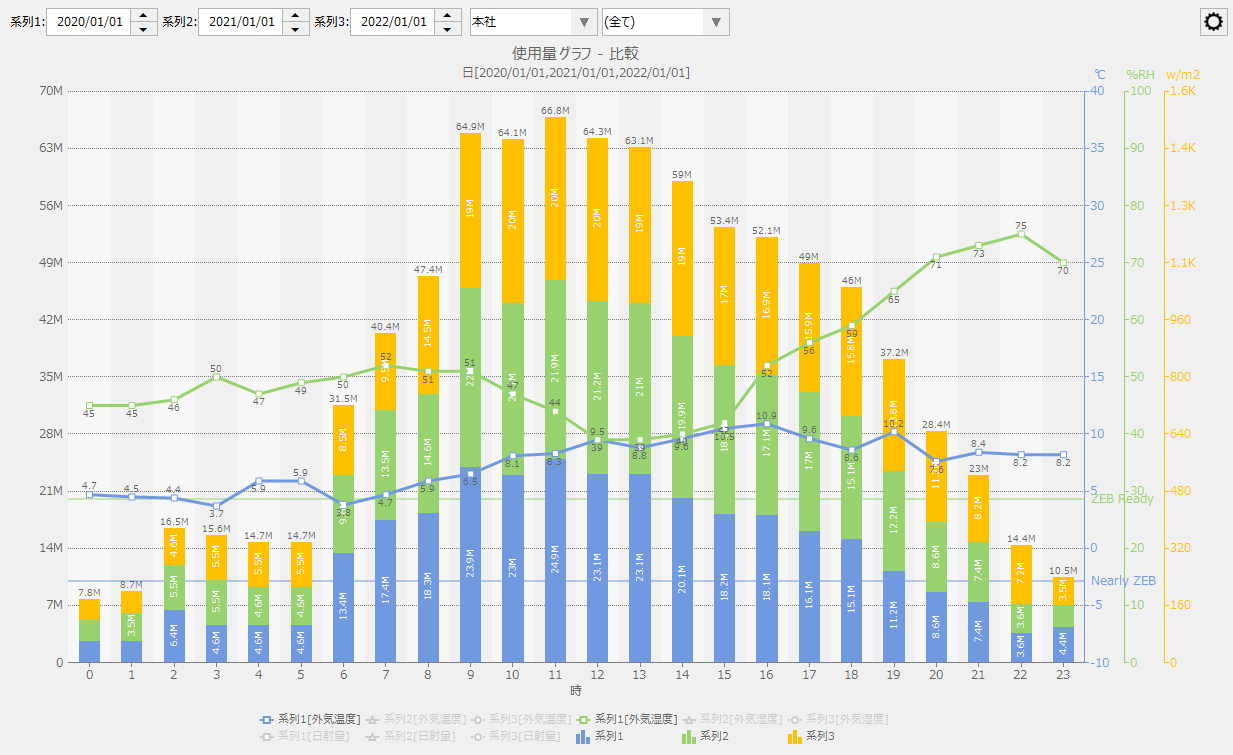Viewport: 1233px width, 755px height.
Task: Increment the 系列1 date with up arrow
Action: [x=144, y=15]
